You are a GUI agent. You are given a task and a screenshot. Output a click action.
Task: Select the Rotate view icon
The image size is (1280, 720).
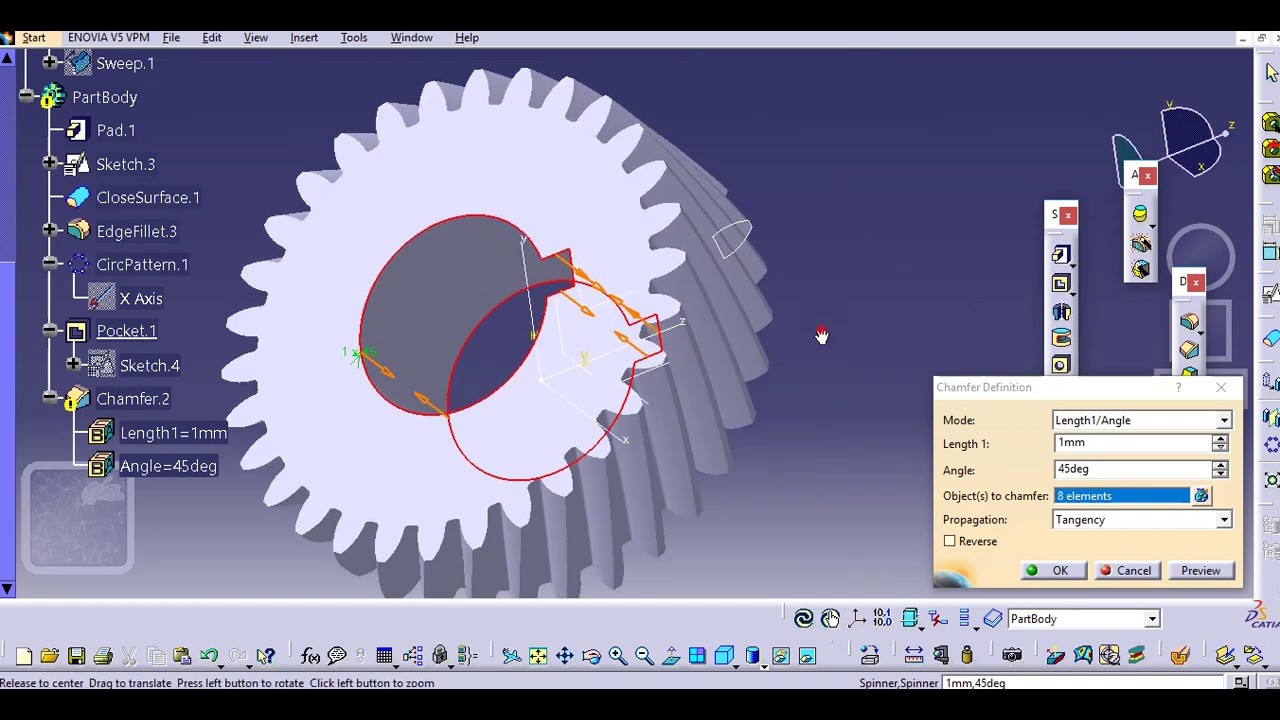click(591, 656)
